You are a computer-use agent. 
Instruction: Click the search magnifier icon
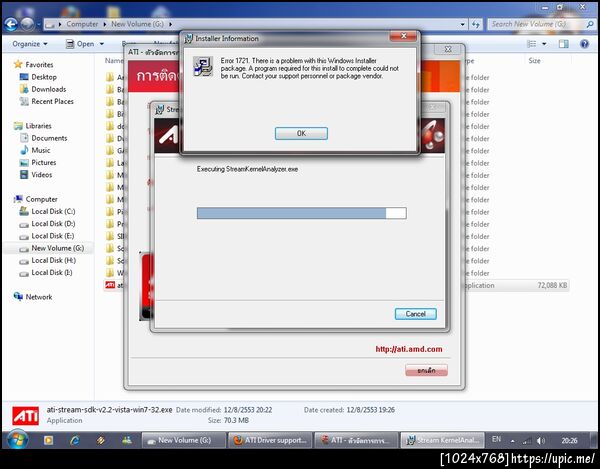[590, 24]
